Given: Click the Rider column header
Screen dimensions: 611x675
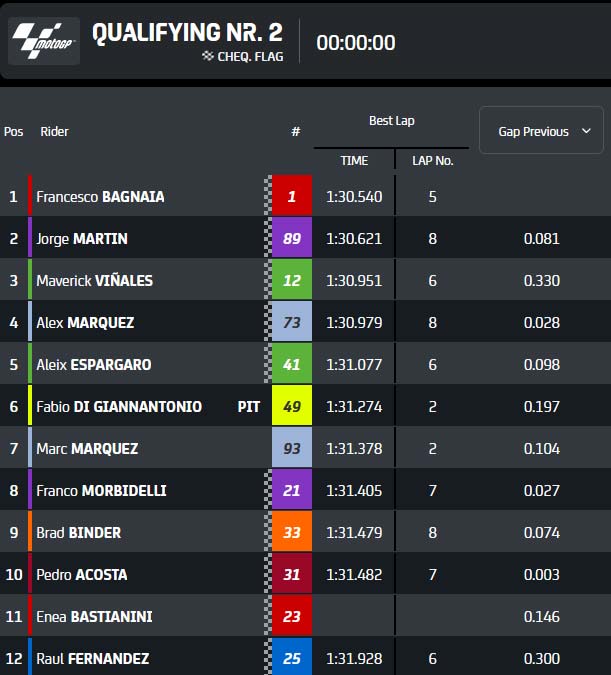Looking at the screenshot, I should click(54, 131).
